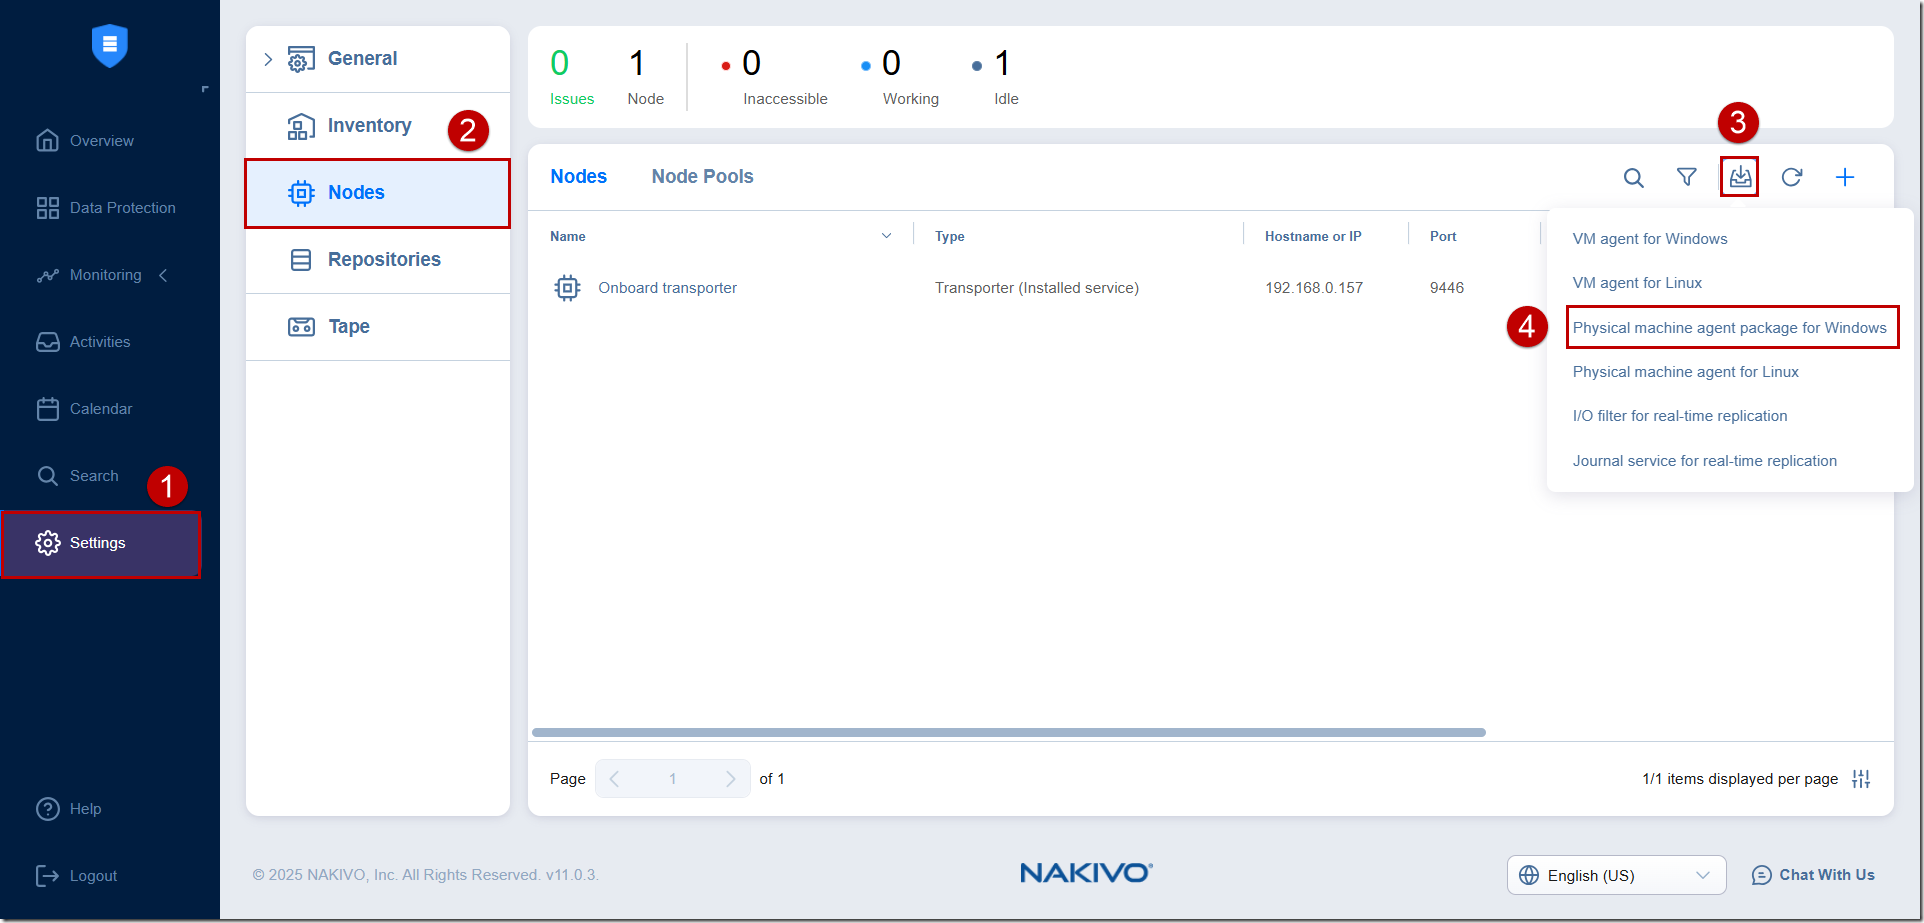Open the filter funnel icon

point(1687,177)
